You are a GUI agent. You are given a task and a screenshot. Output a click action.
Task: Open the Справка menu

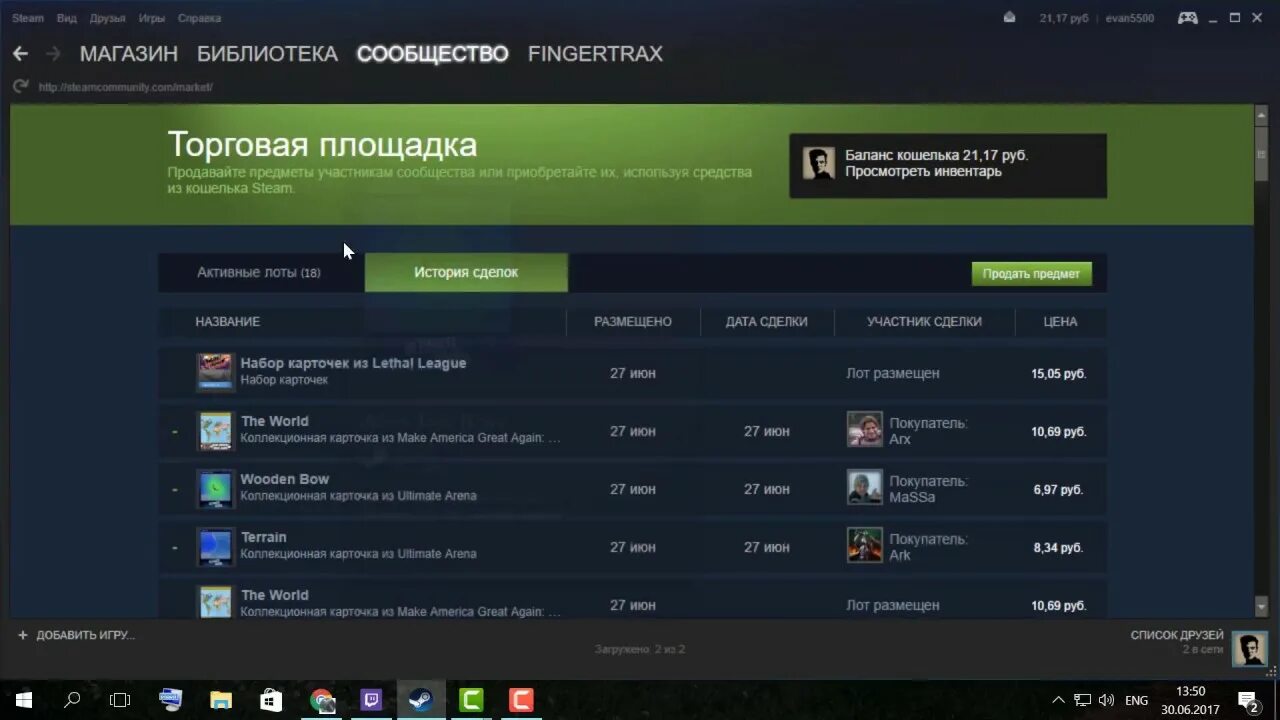click(x=199, y=18)
